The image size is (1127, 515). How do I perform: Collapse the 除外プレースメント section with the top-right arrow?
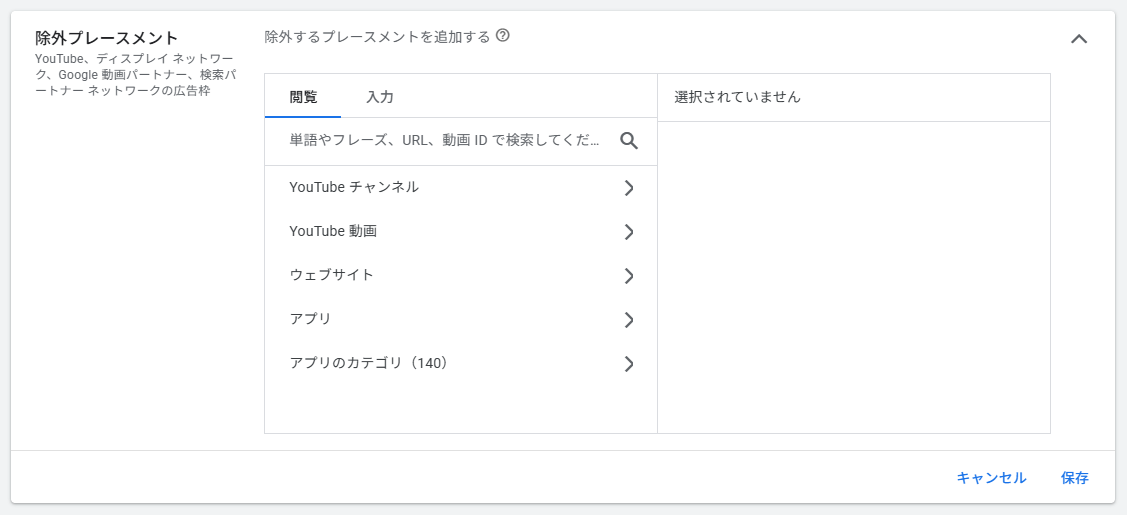[x=1079, y=39]
